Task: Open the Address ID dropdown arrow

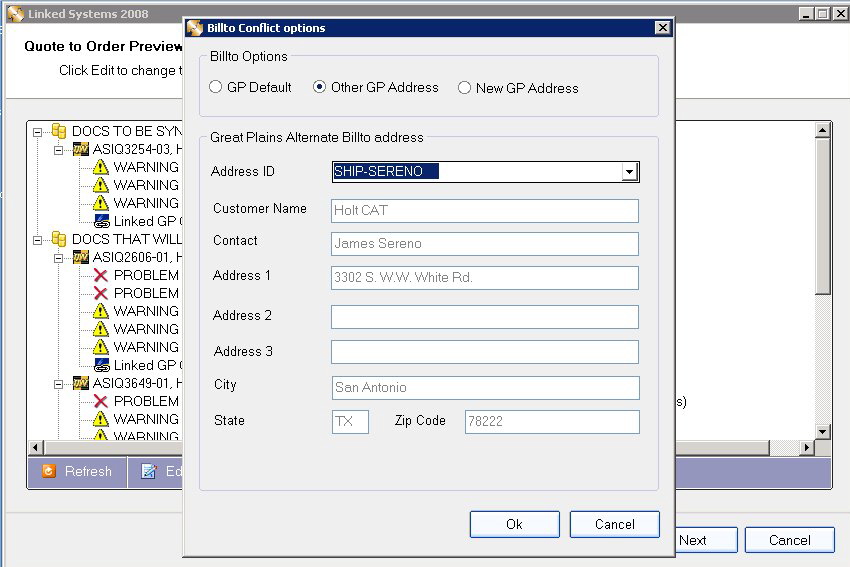Action: pos(629,172)
